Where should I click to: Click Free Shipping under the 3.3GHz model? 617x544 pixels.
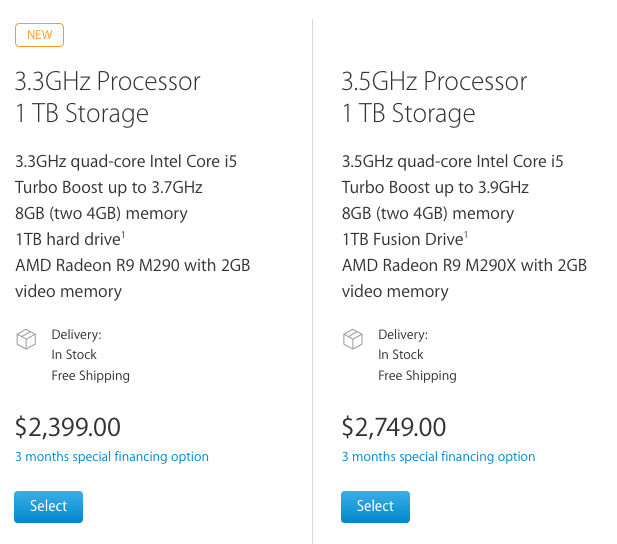[x=91, y=376]
